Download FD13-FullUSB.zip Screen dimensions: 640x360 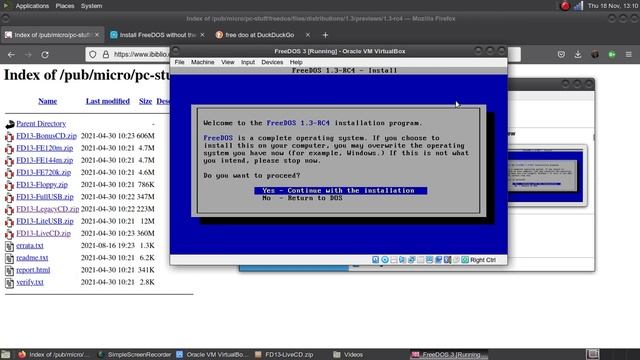tap(45, 197)
